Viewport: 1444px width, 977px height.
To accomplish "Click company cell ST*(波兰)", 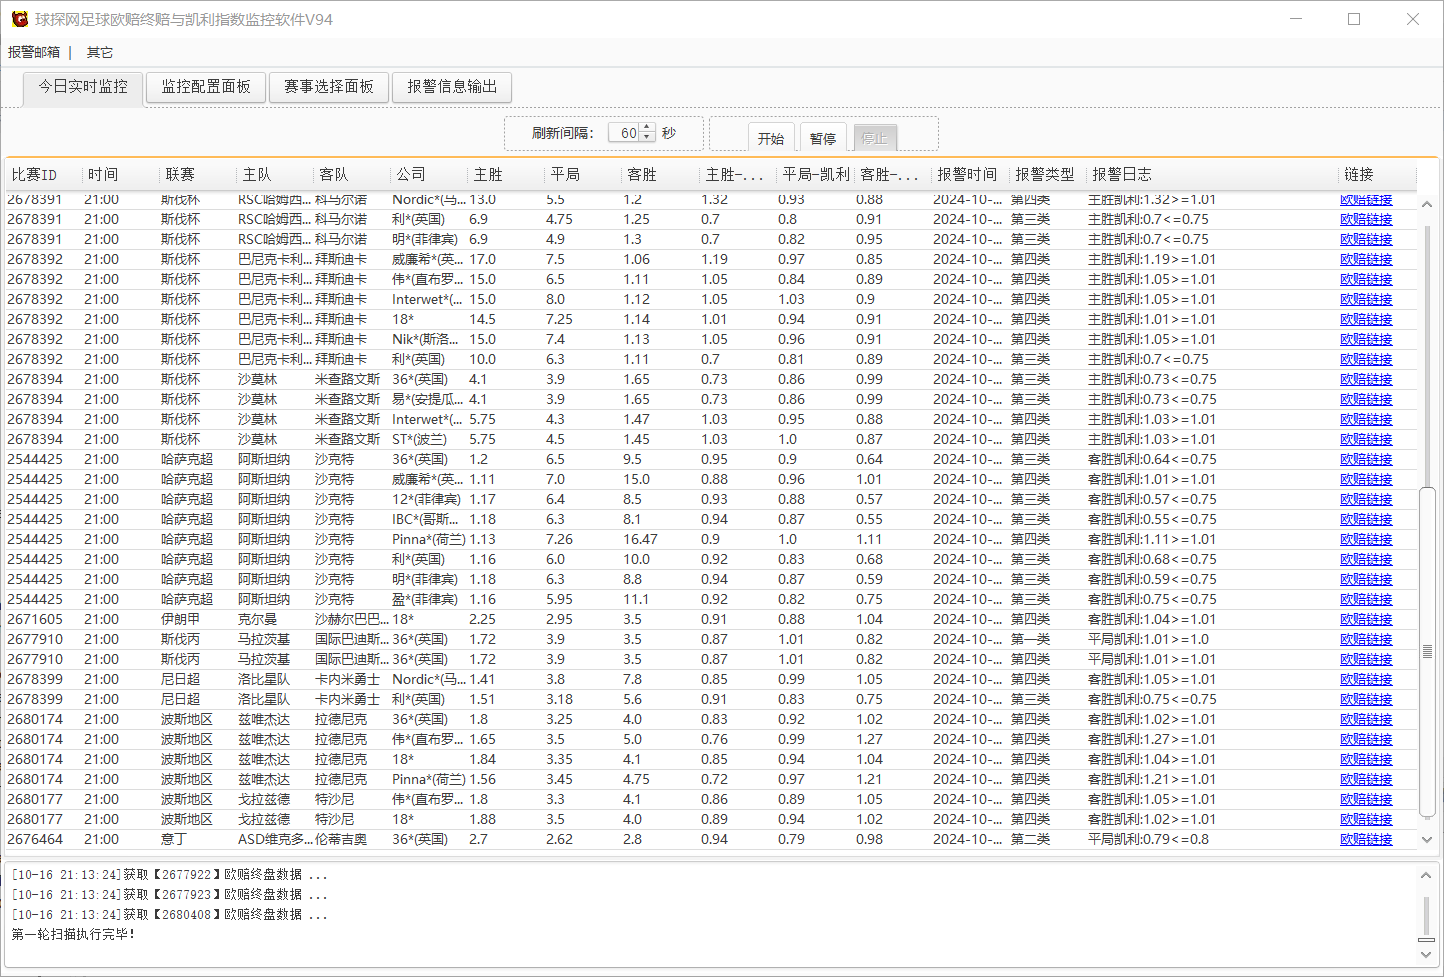I will pos(420,440).
